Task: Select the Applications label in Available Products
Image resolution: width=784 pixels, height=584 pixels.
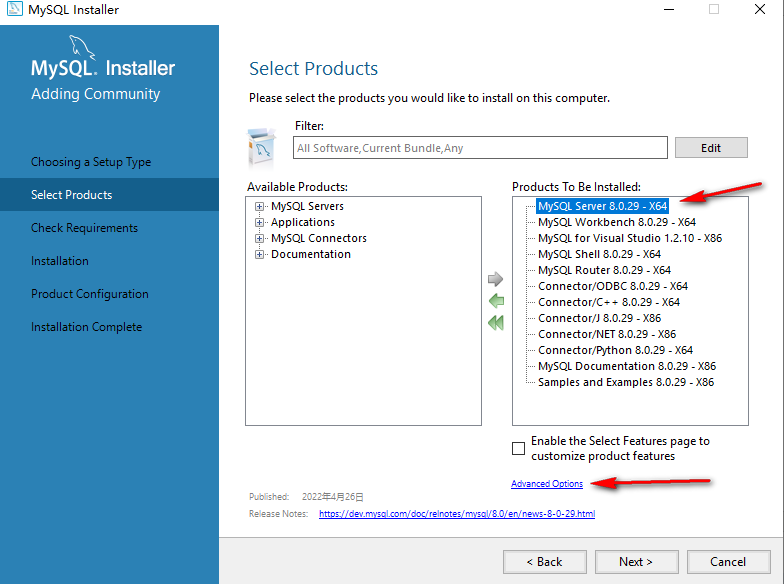Action: tap(303, 222)
